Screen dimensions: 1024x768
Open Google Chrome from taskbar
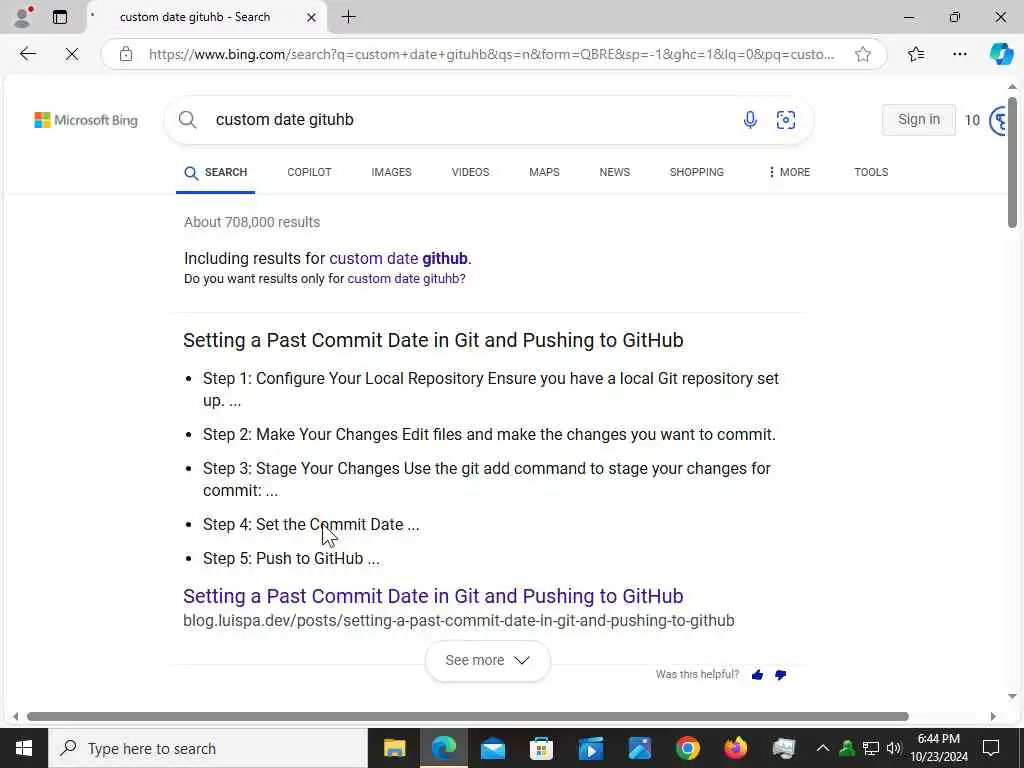click(688, 748)
